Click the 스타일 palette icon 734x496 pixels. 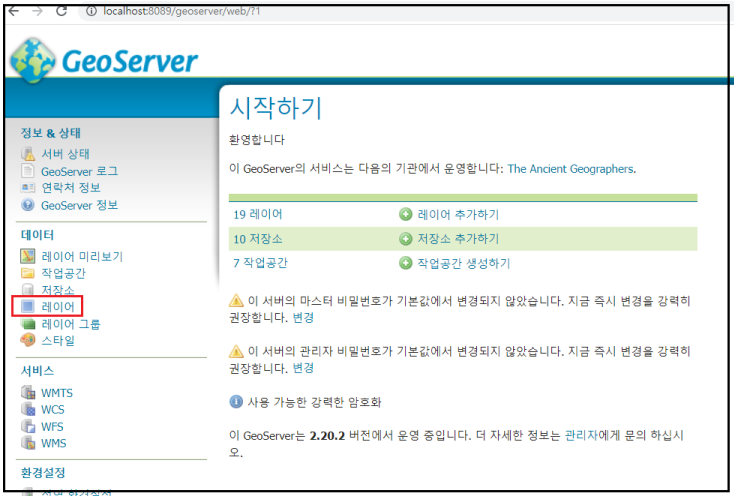click(28, 340)
